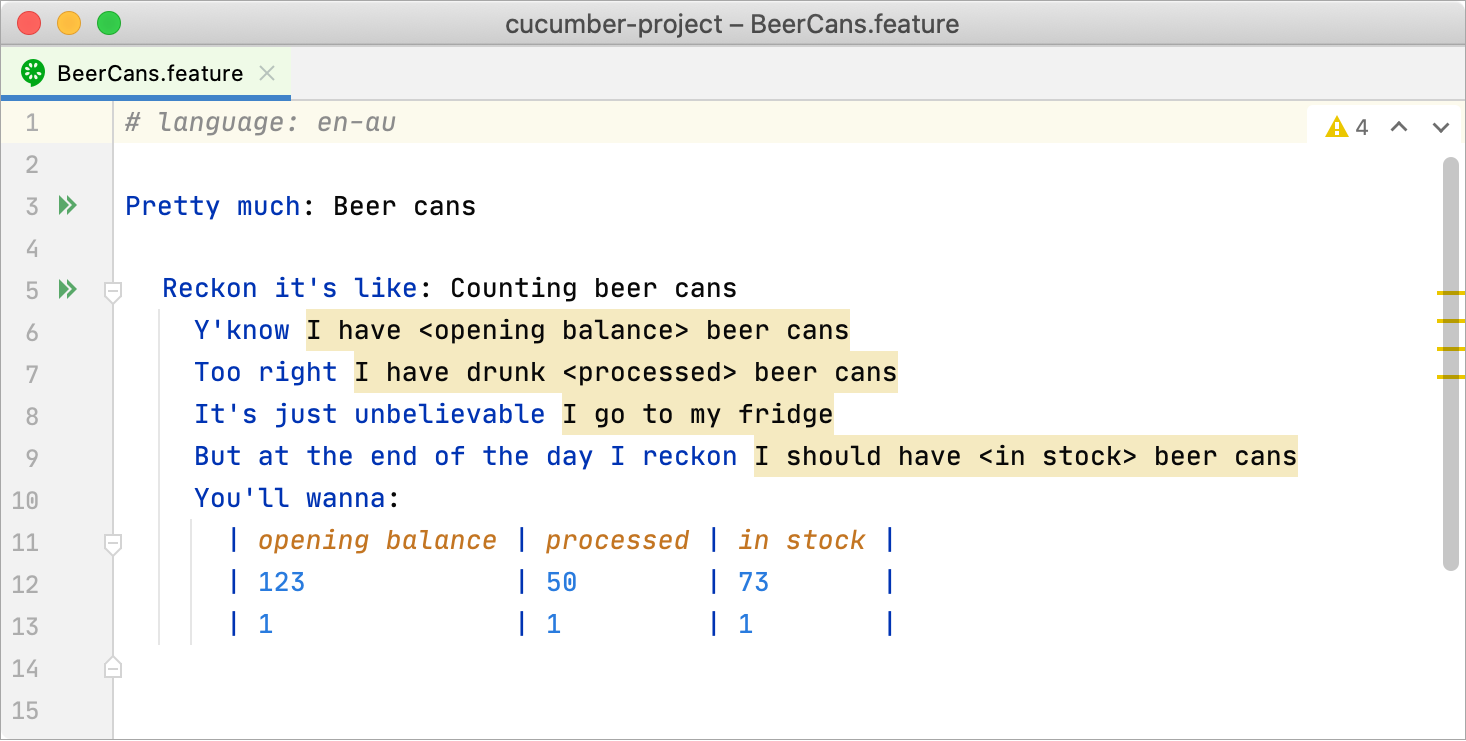Click the cucumber-project window title bar
This screenshot has height=741, width=1466.
733,23
